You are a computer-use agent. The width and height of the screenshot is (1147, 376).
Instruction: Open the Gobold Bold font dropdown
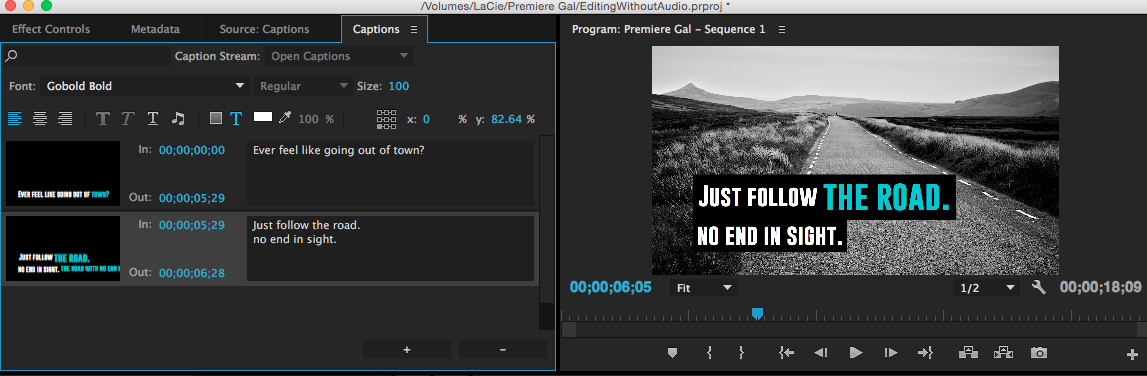pos(145,86)
